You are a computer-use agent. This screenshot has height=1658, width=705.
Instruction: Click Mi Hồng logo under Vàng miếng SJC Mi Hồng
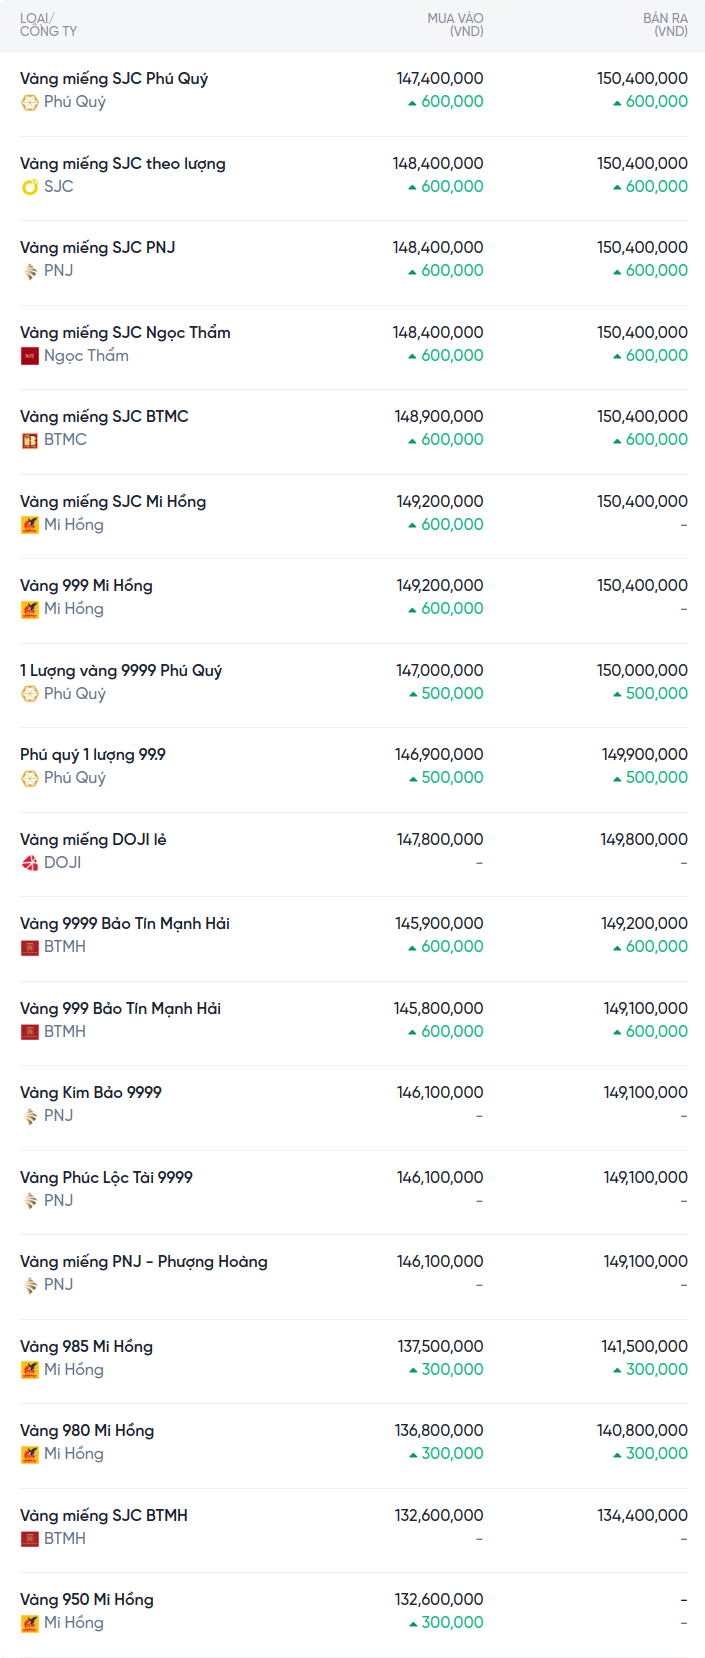pyautogui.click(x=30, y=525)
